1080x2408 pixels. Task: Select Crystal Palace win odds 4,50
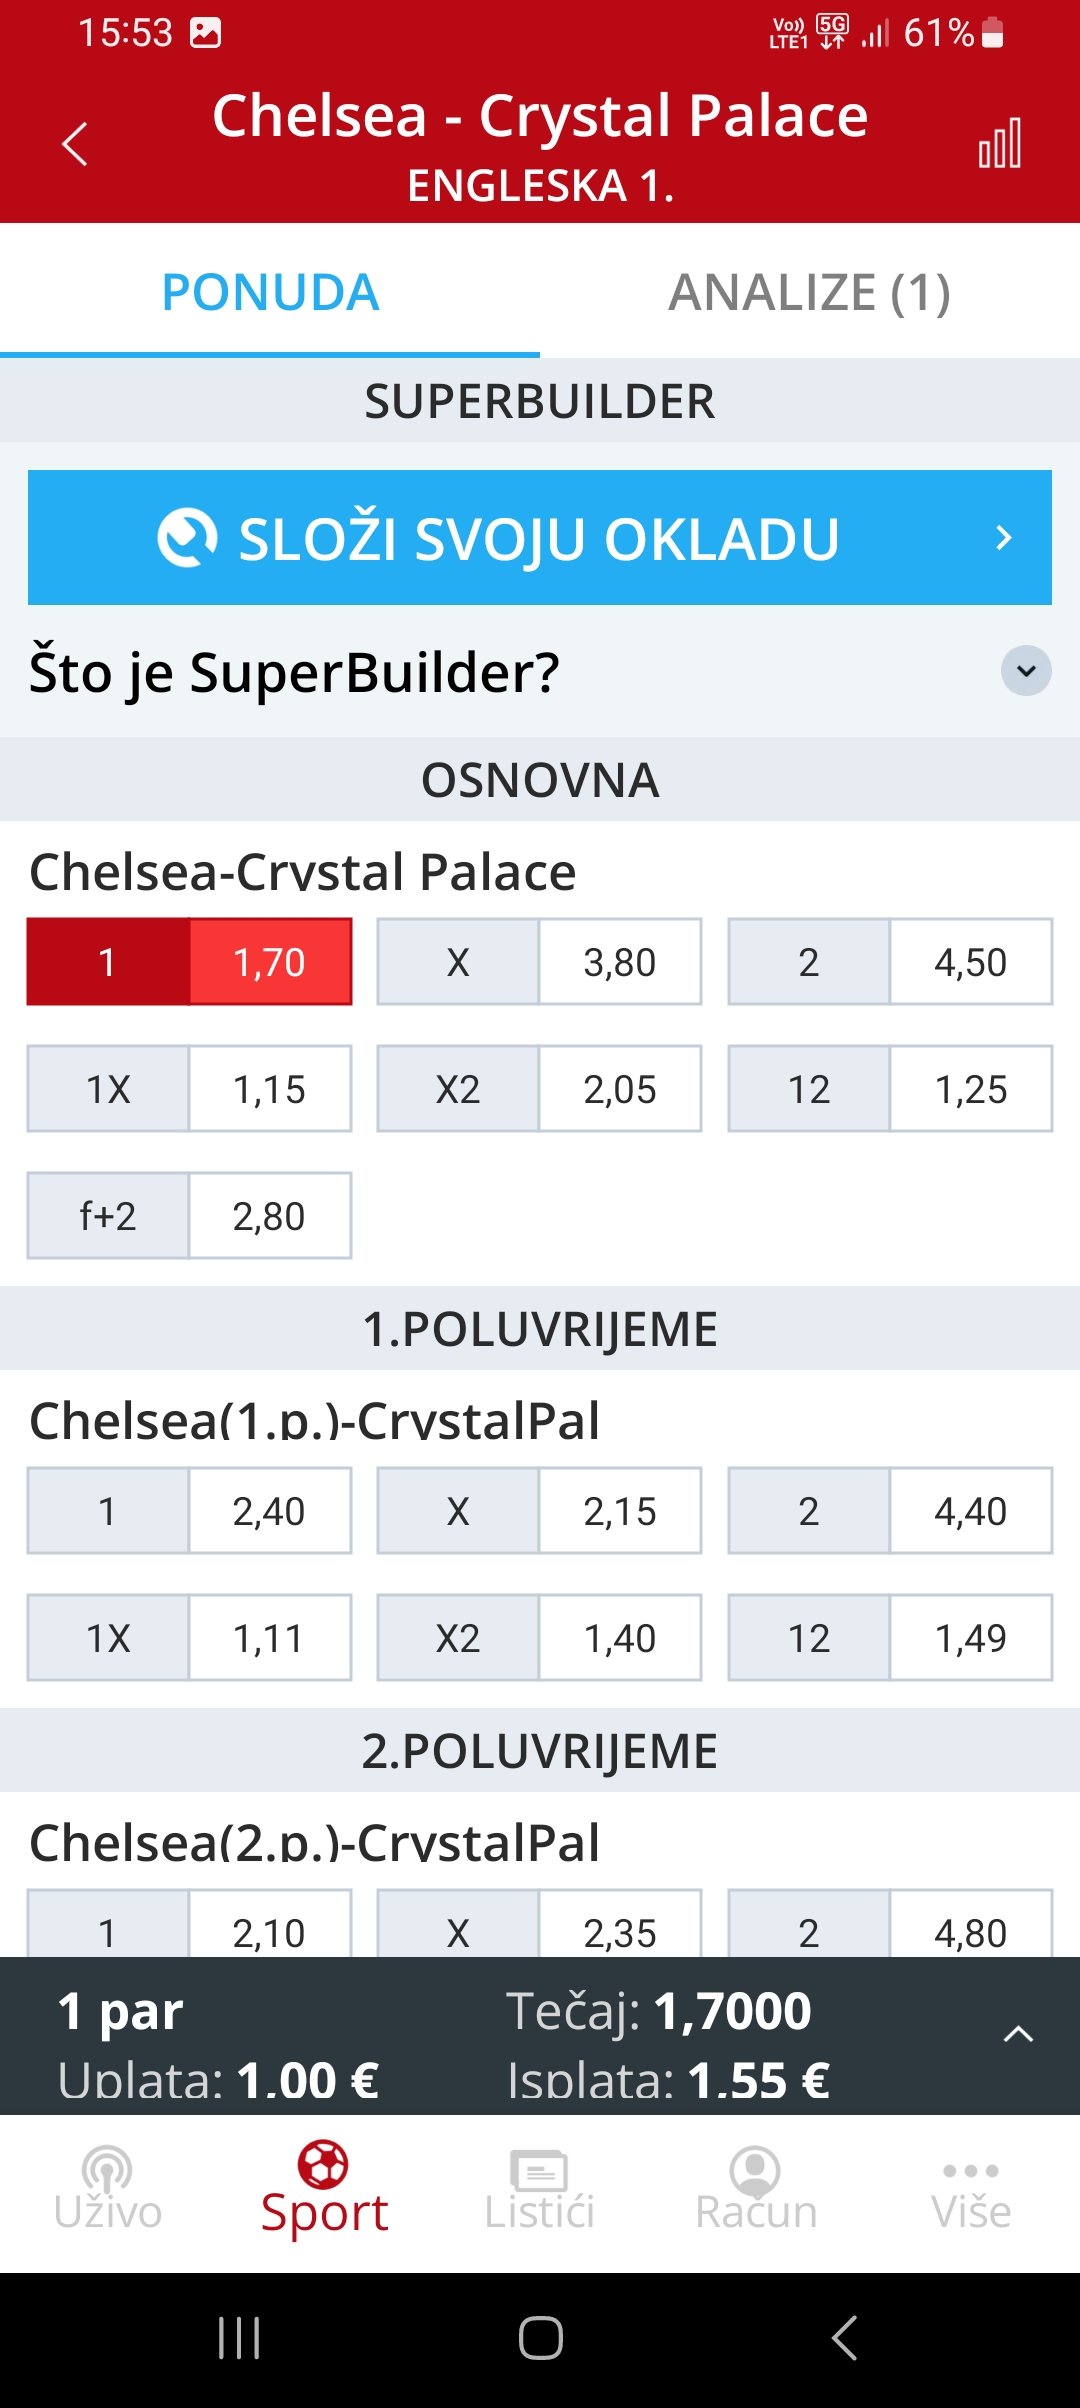coord(890,962)
